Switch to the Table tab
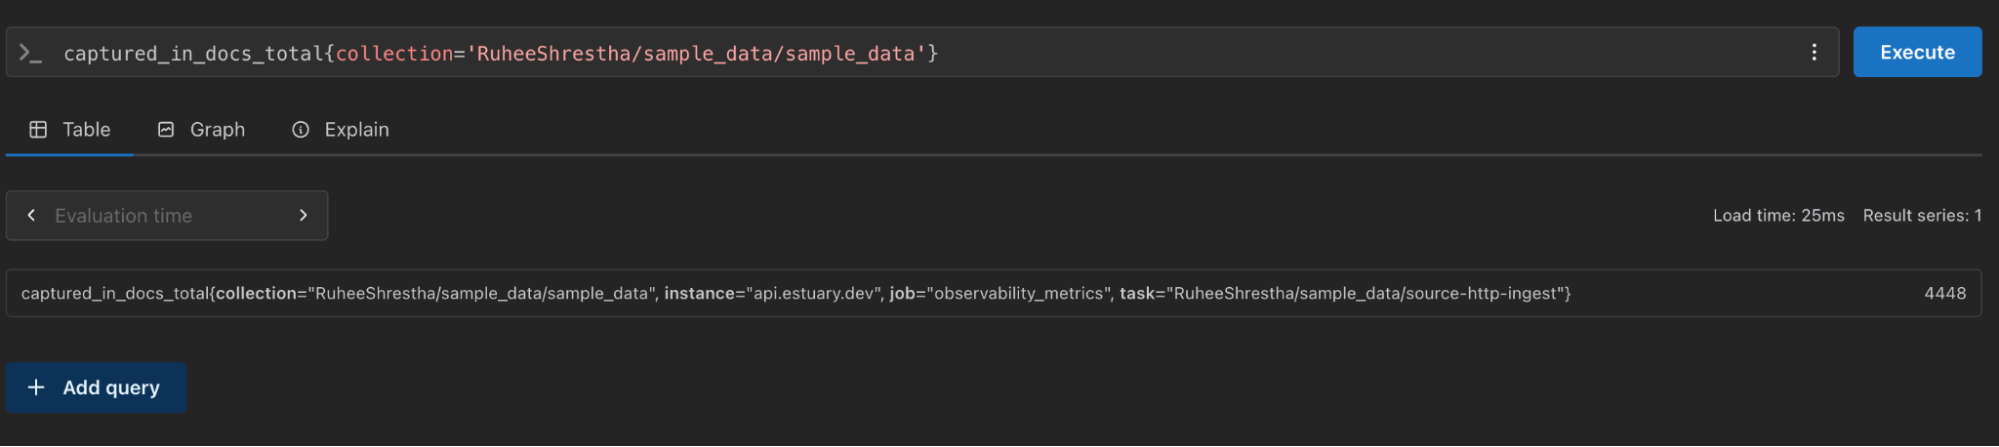1999x447 pixels. click(x=69, y=130)
